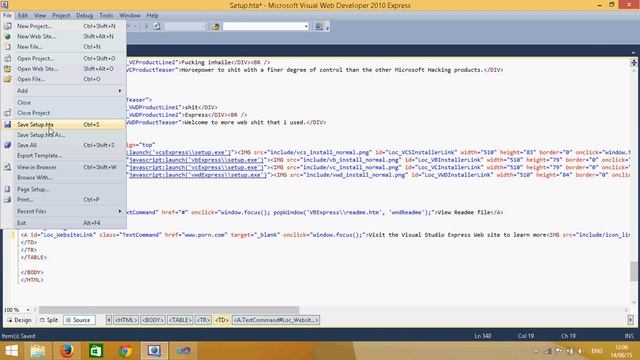Click the New File page icon
Viewport: 640px width, 360px height.
click(x=7, y=47)
